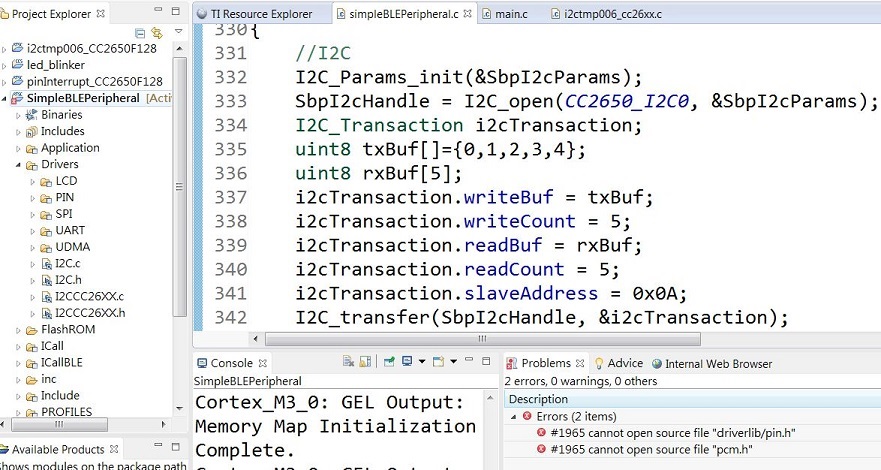The width and height of the screenshot is (881, 470).
Task: Collapse the Errors (2 items) group
Action: [514, 417]
